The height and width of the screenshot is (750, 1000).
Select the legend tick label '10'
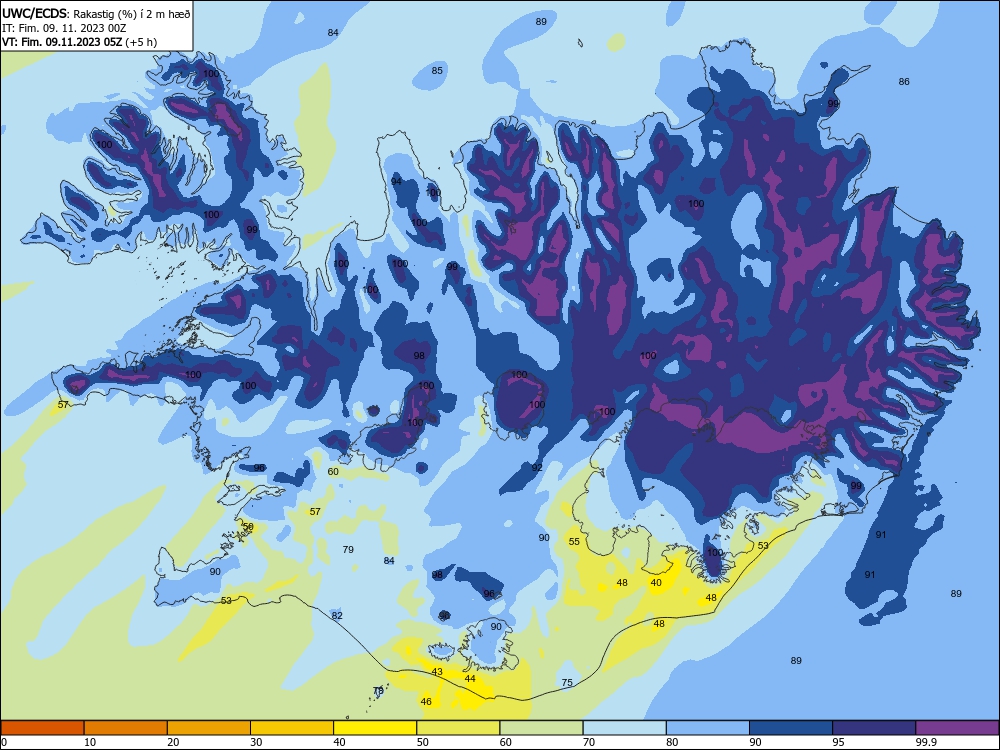tap(90, 742)
